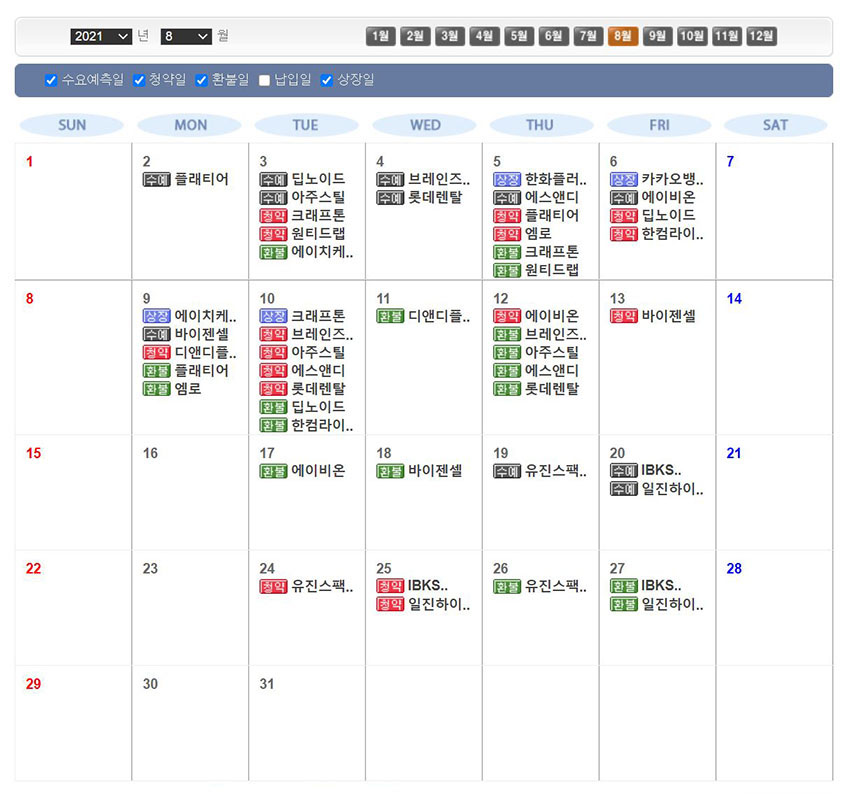Click the 상장 badge for 한화플러.. on the 5th
This screenshot has height=798, width=850.
507,179
